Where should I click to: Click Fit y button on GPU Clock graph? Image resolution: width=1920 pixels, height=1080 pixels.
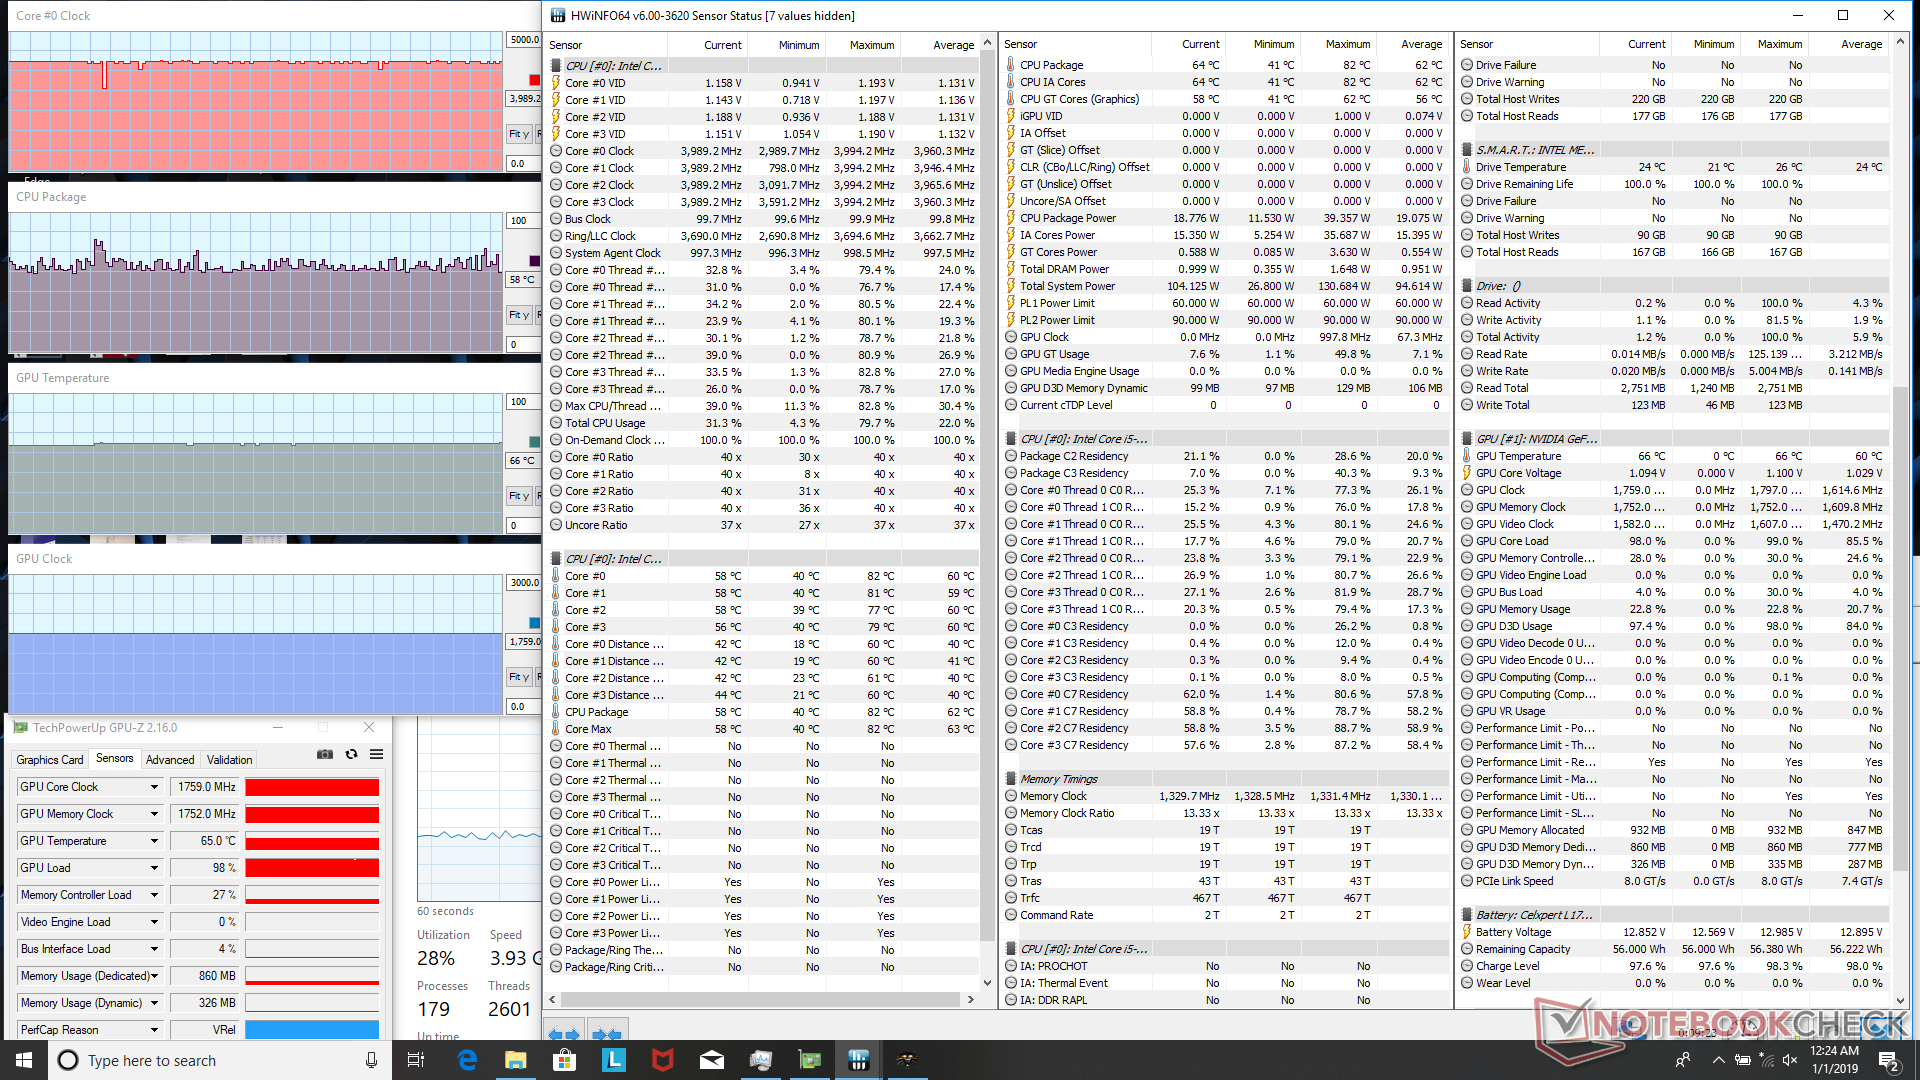(x=519, y=677)
